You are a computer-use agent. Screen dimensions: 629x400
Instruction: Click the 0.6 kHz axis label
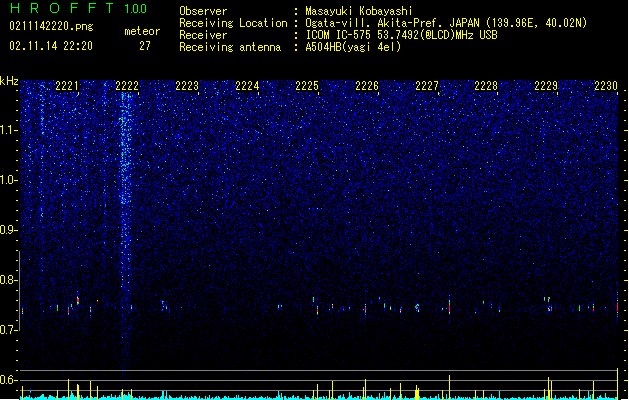[x=8, y=380]
